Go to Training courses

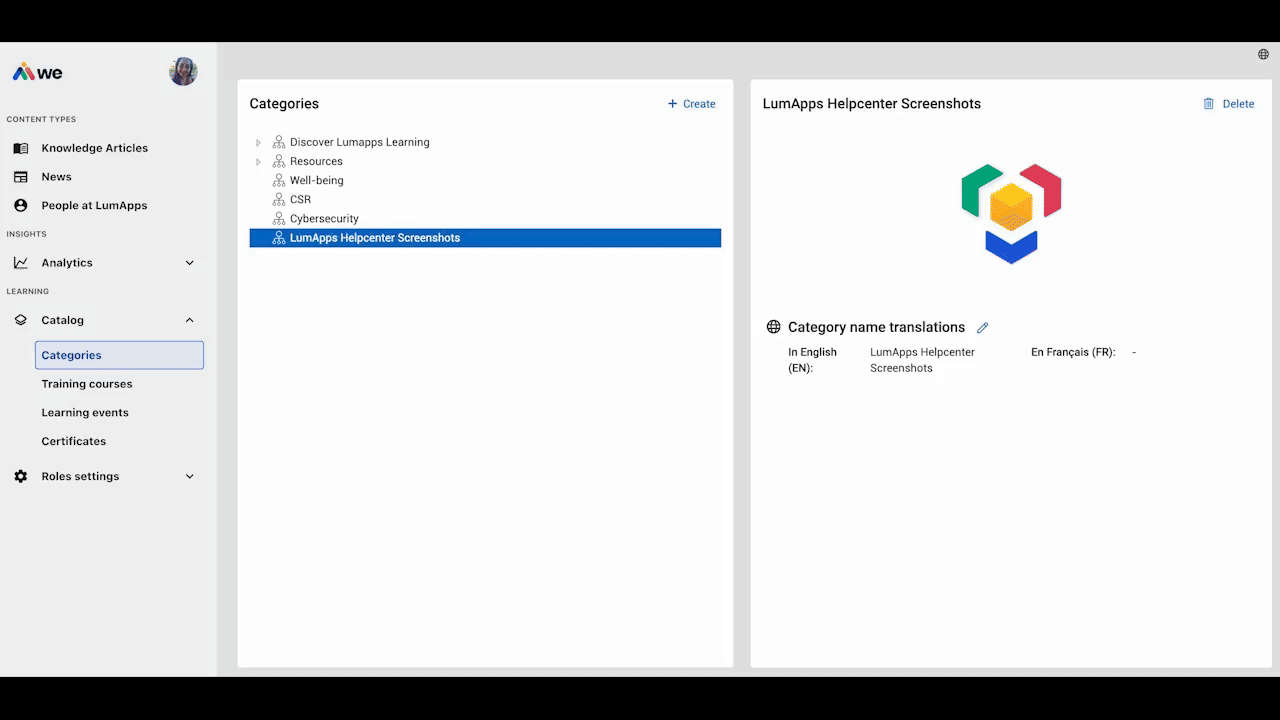[87, 384]
